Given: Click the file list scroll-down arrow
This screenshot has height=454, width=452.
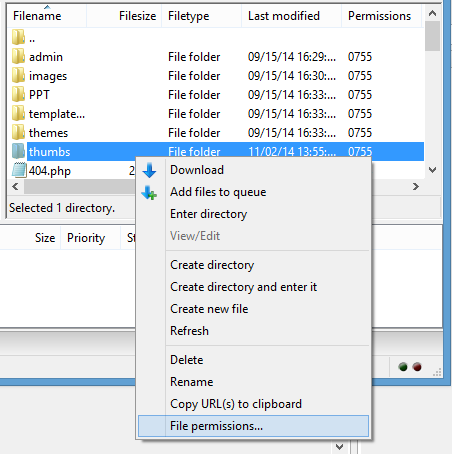Looking at the screenshot, I should 433,170.
